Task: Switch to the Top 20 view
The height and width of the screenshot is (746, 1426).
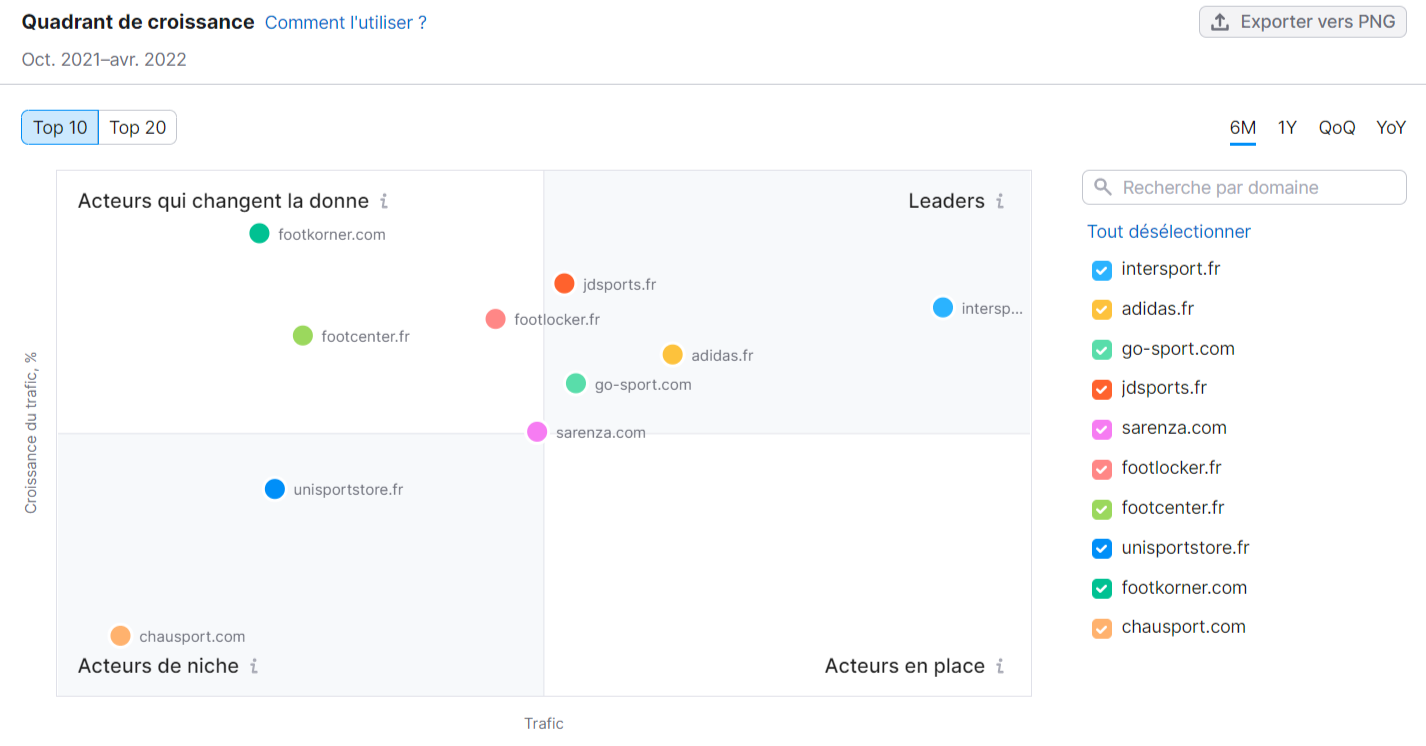Action: (x=136, y=127)
